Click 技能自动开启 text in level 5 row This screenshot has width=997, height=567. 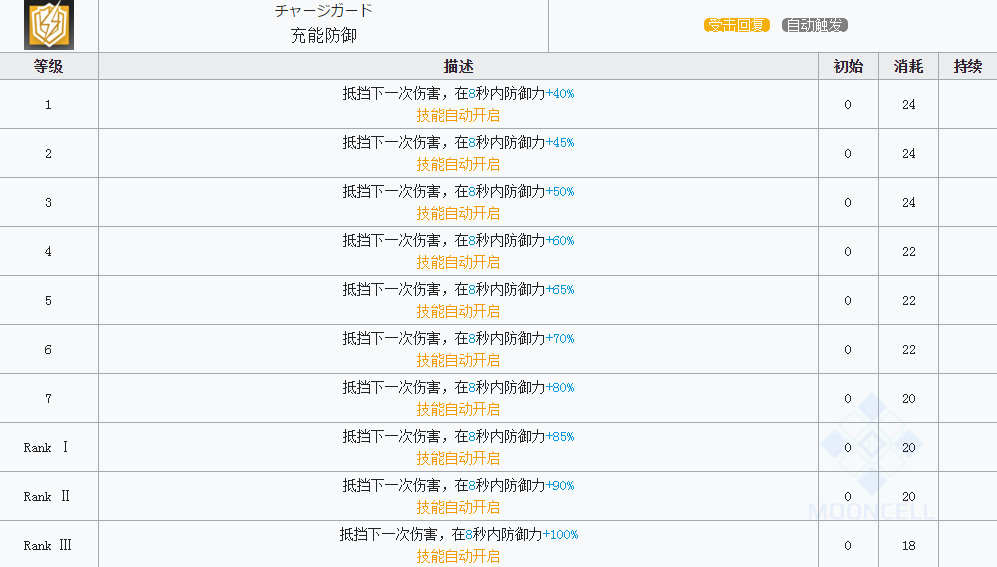click(458, 311)
